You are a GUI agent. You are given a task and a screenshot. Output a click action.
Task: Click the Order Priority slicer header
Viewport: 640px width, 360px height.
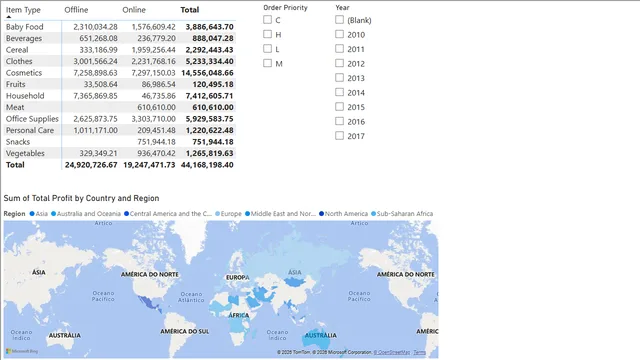click(285, 7)
